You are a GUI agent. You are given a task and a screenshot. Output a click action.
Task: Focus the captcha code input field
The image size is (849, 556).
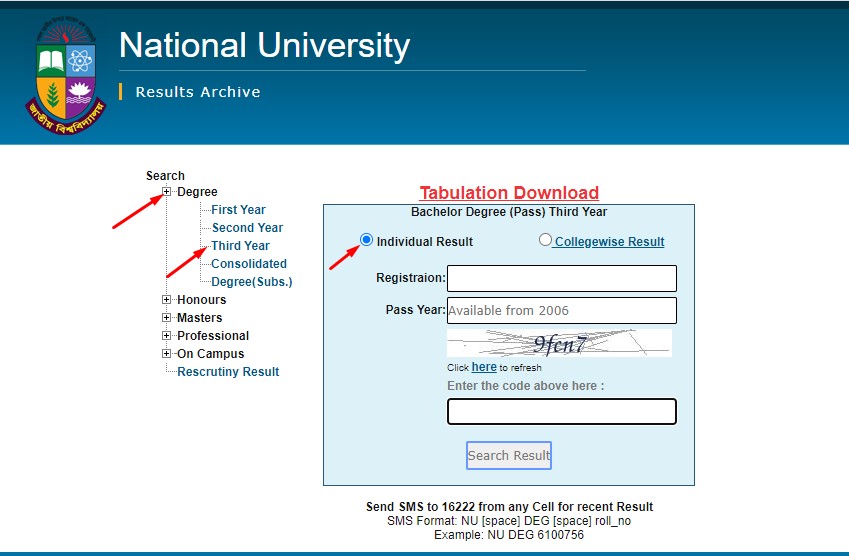point(562,411)
